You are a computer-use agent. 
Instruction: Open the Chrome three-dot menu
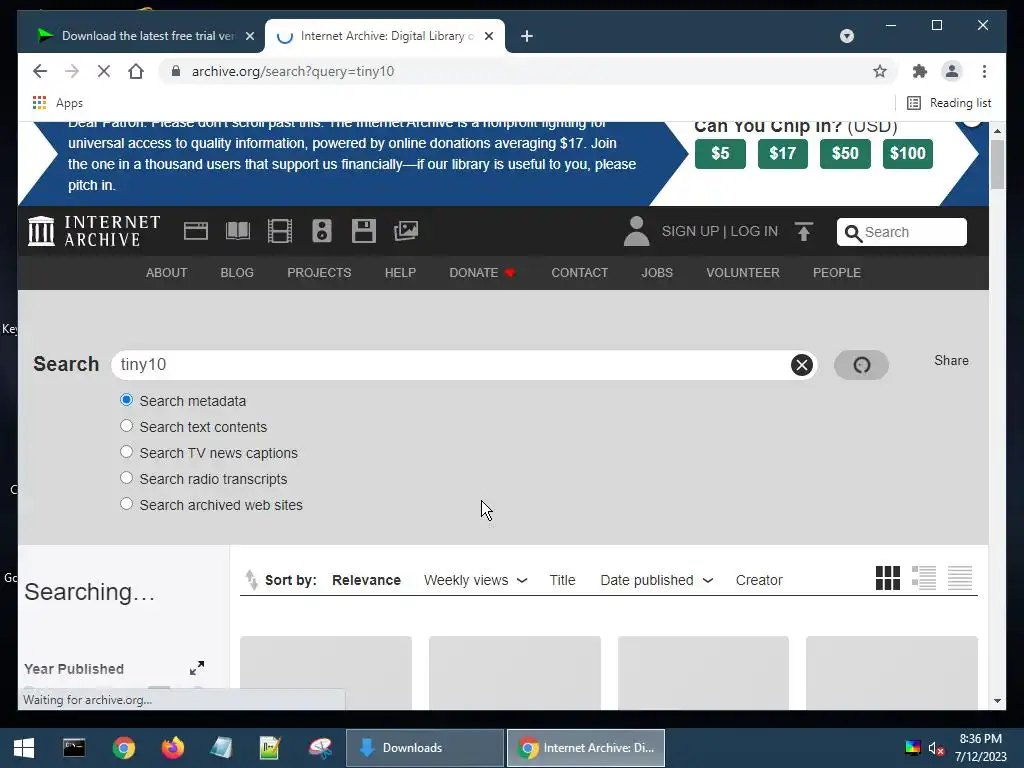click(984, 71)
